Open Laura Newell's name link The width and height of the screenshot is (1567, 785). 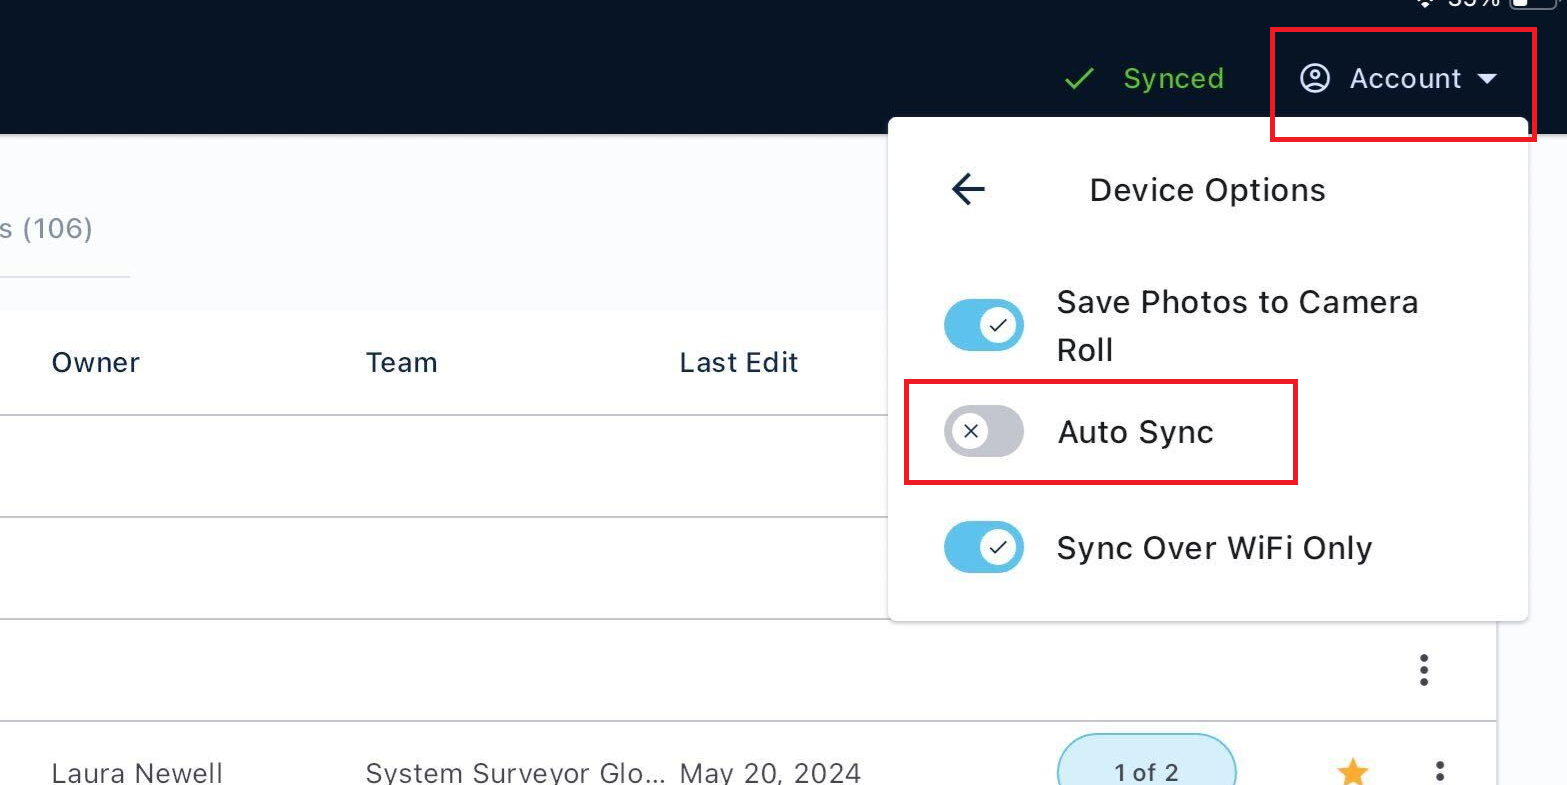tap(138, 771)
